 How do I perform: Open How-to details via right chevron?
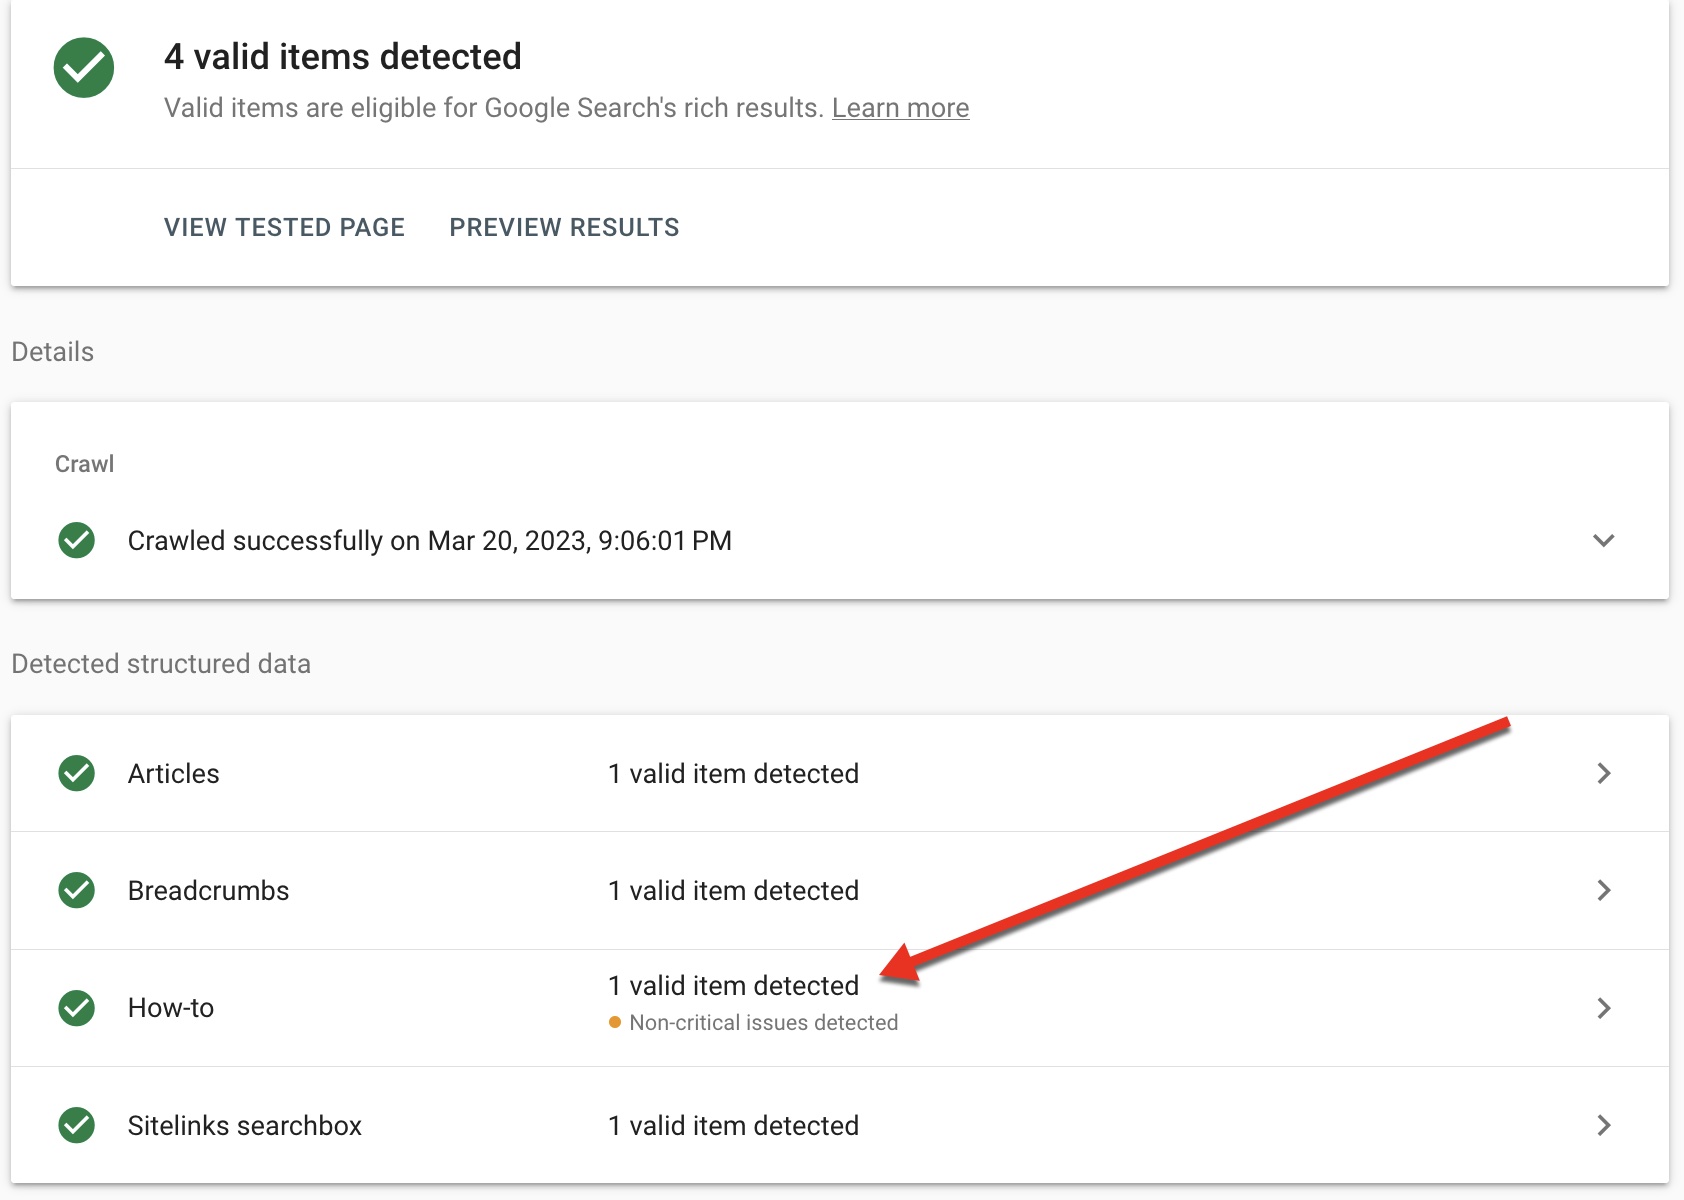[1604, 1008]
